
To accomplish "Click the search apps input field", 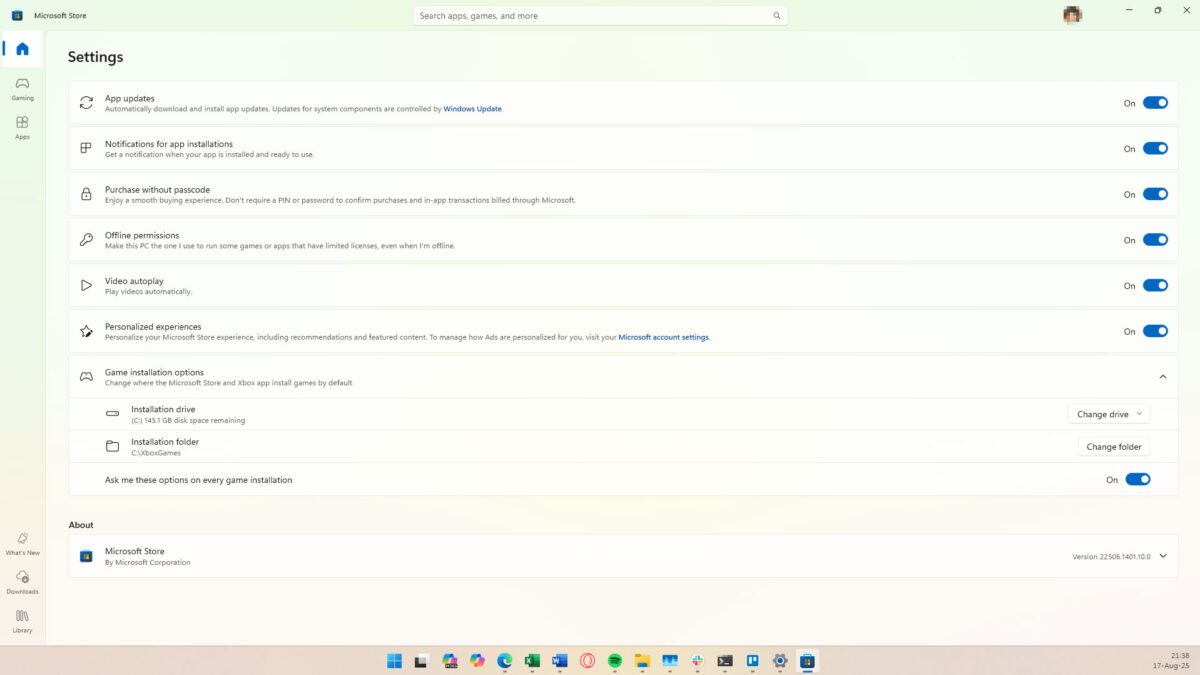I will (x=590, y=16).
